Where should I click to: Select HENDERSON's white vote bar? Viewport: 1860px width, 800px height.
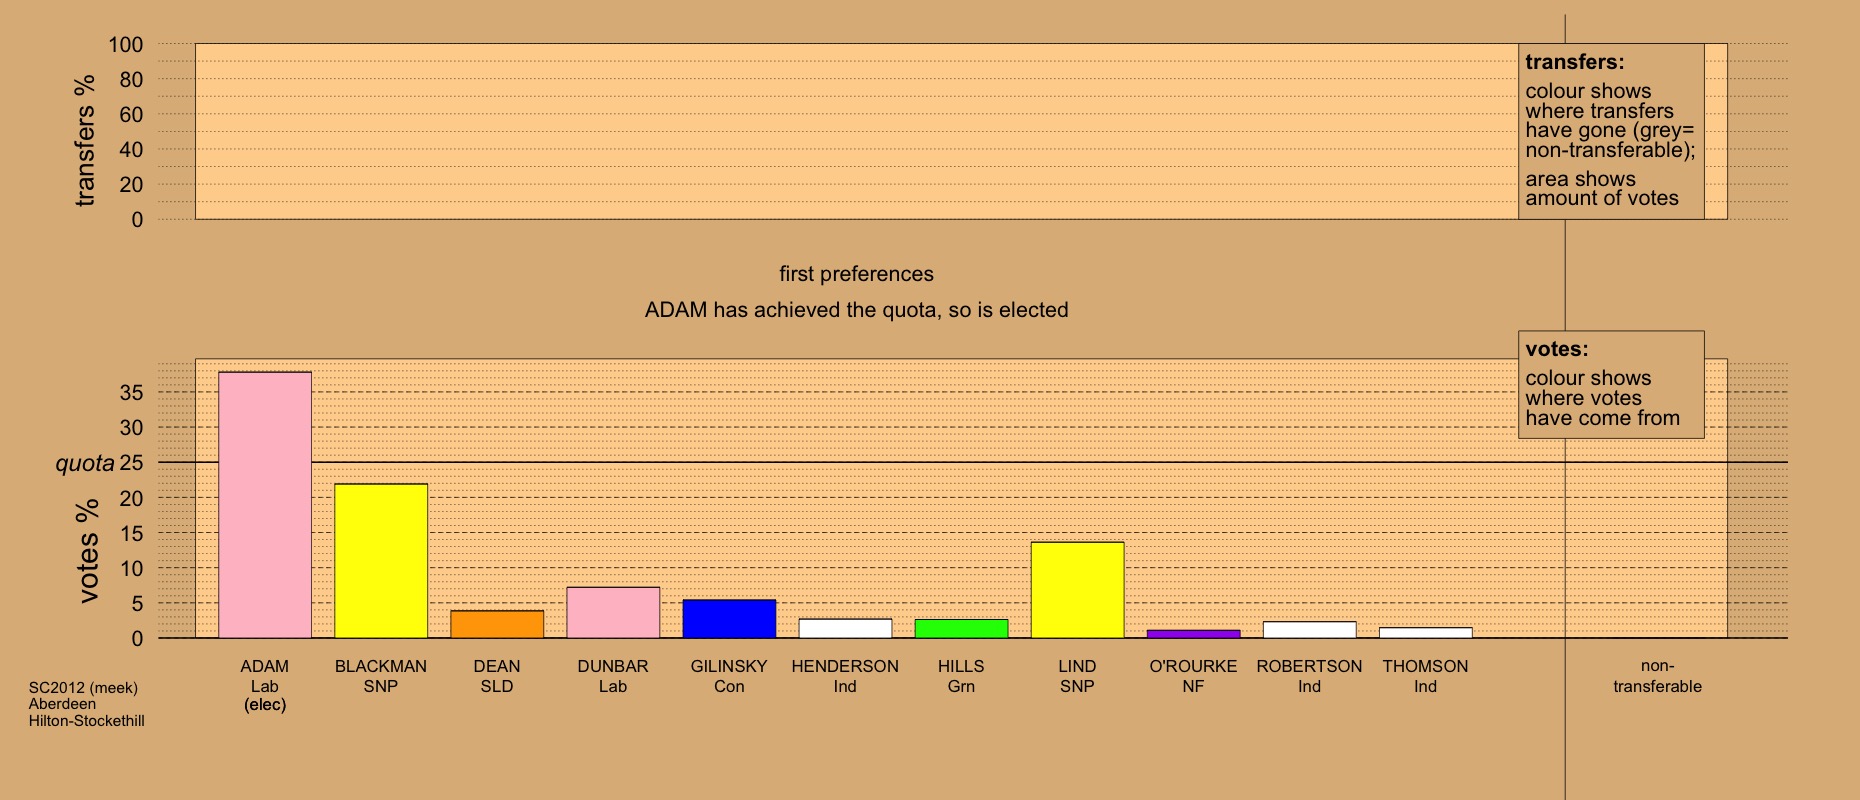(845, 628)
